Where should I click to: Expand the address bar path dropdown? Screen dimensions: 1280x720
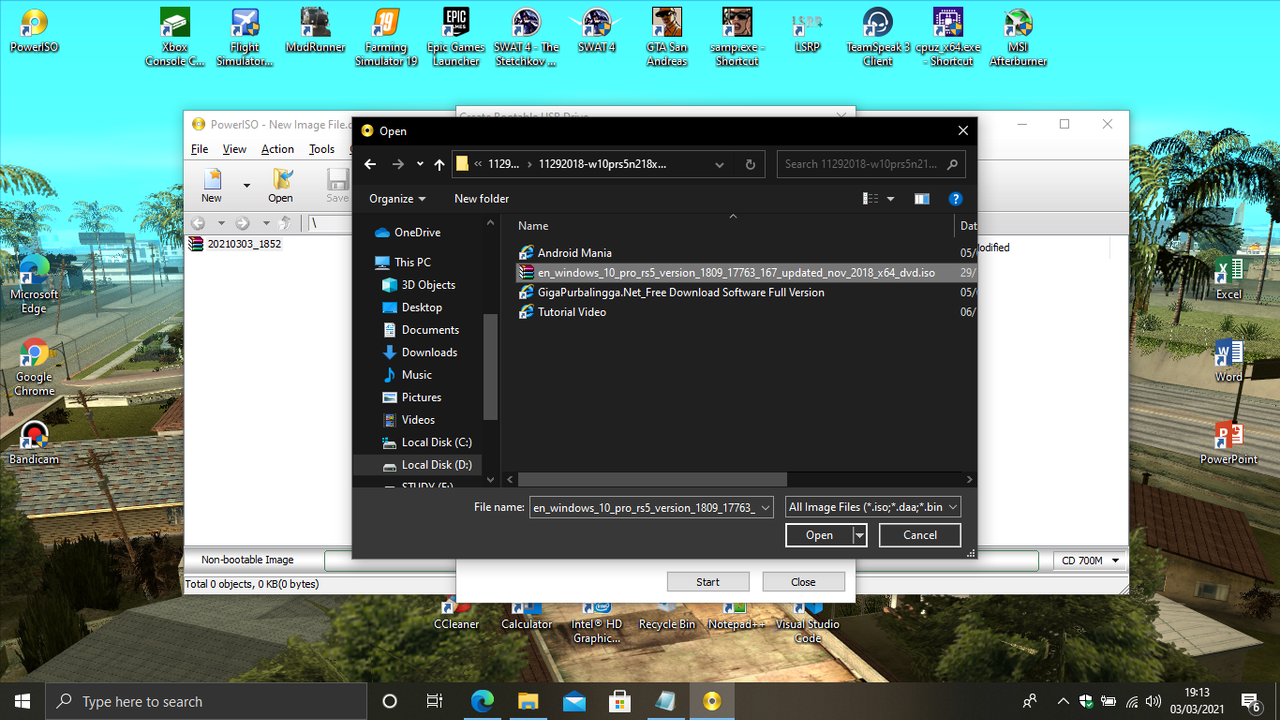(720, 164)
